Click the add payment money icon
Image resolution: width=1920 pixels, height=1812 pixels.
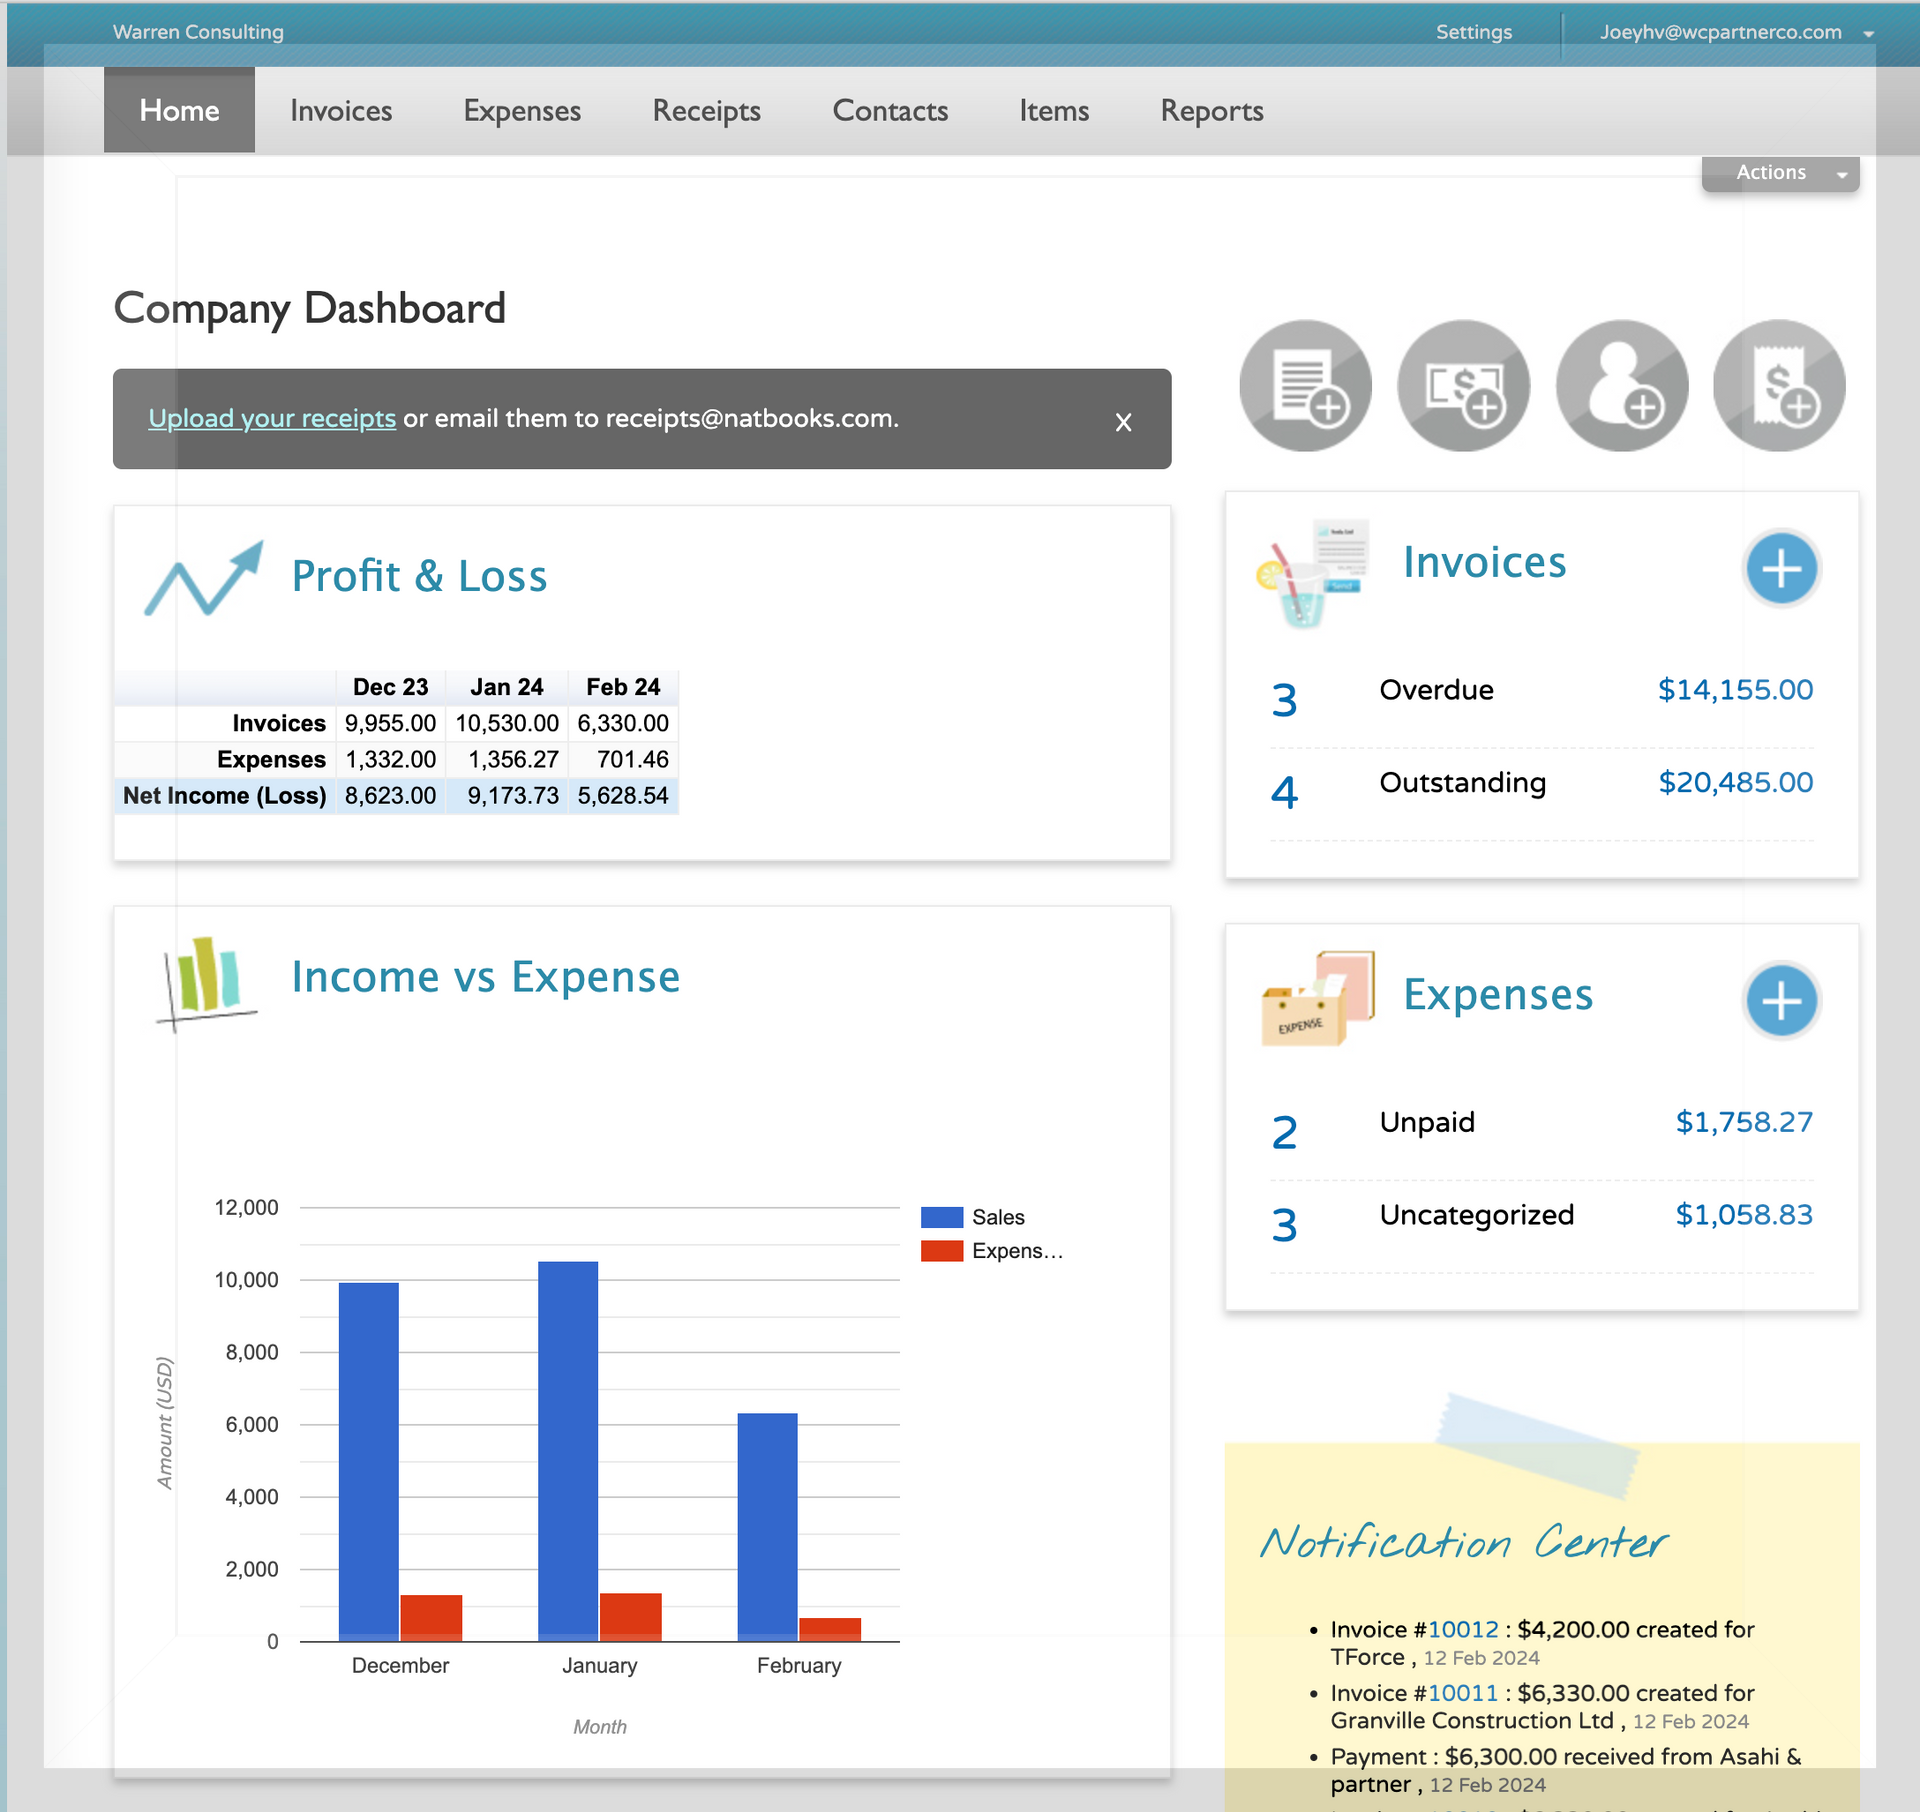[1463, 386]
